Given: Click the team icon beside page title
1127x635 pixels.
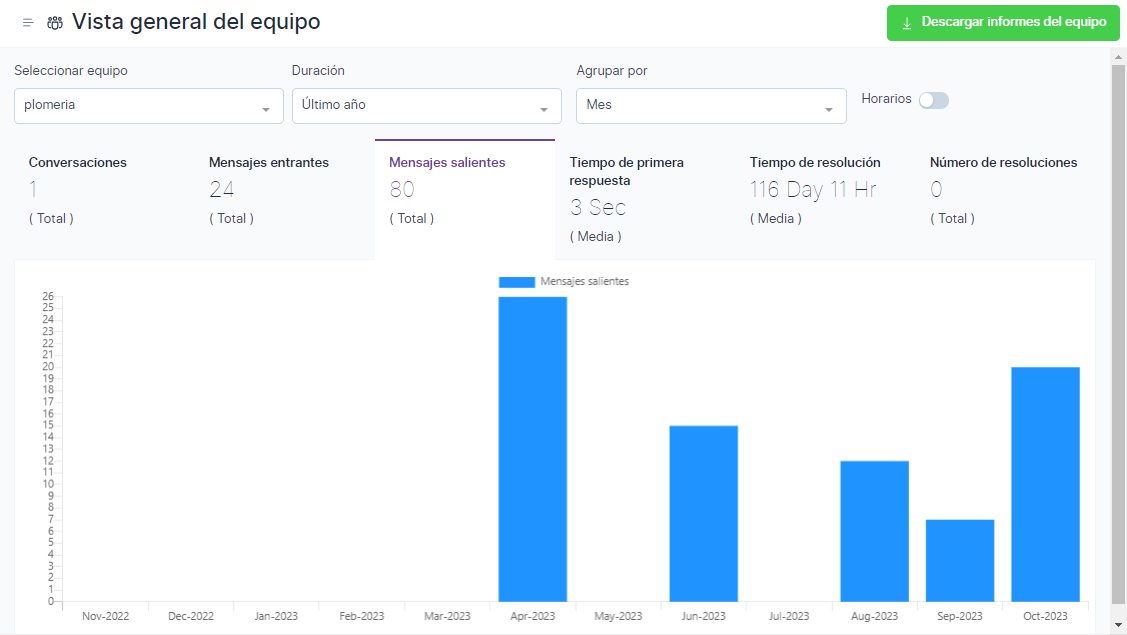Looking at the screenshot, I should pos(55,23).
